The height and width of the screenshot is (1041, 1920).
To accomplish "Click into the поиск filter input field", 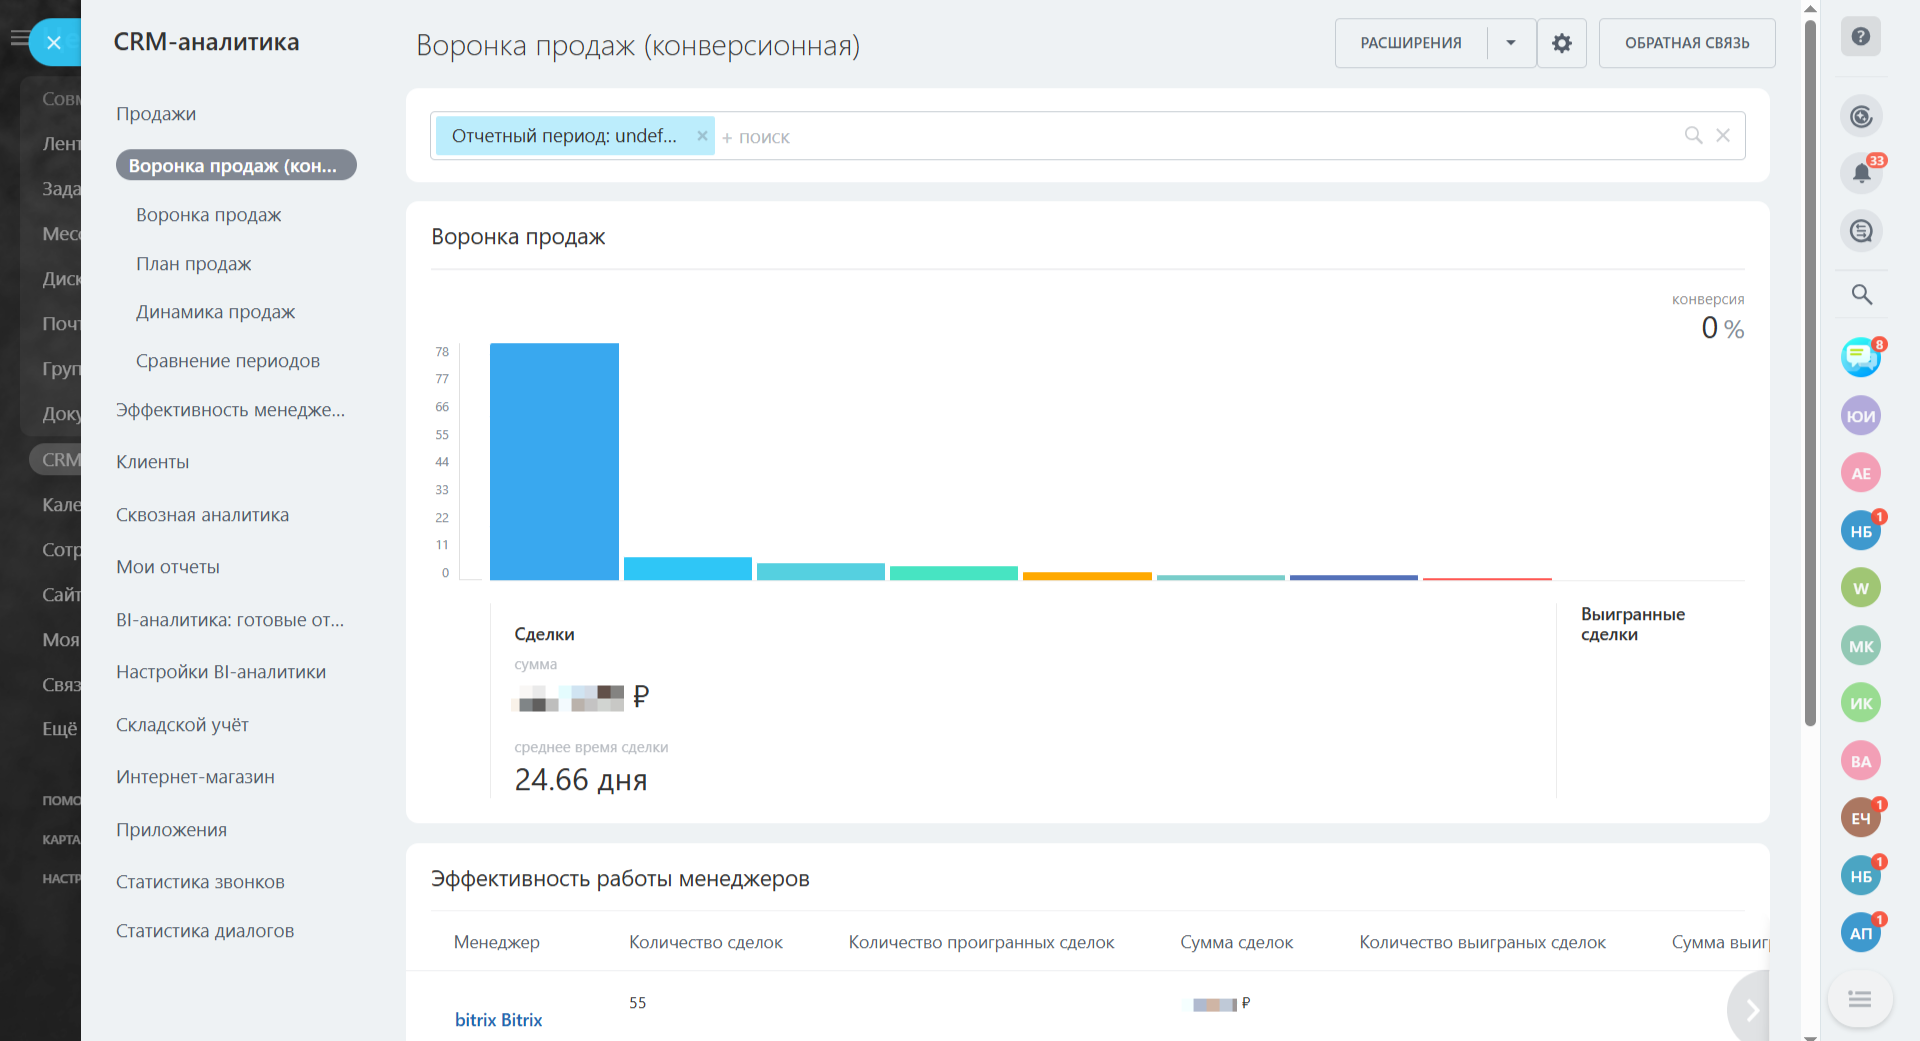I will (x=1200, y=137).
